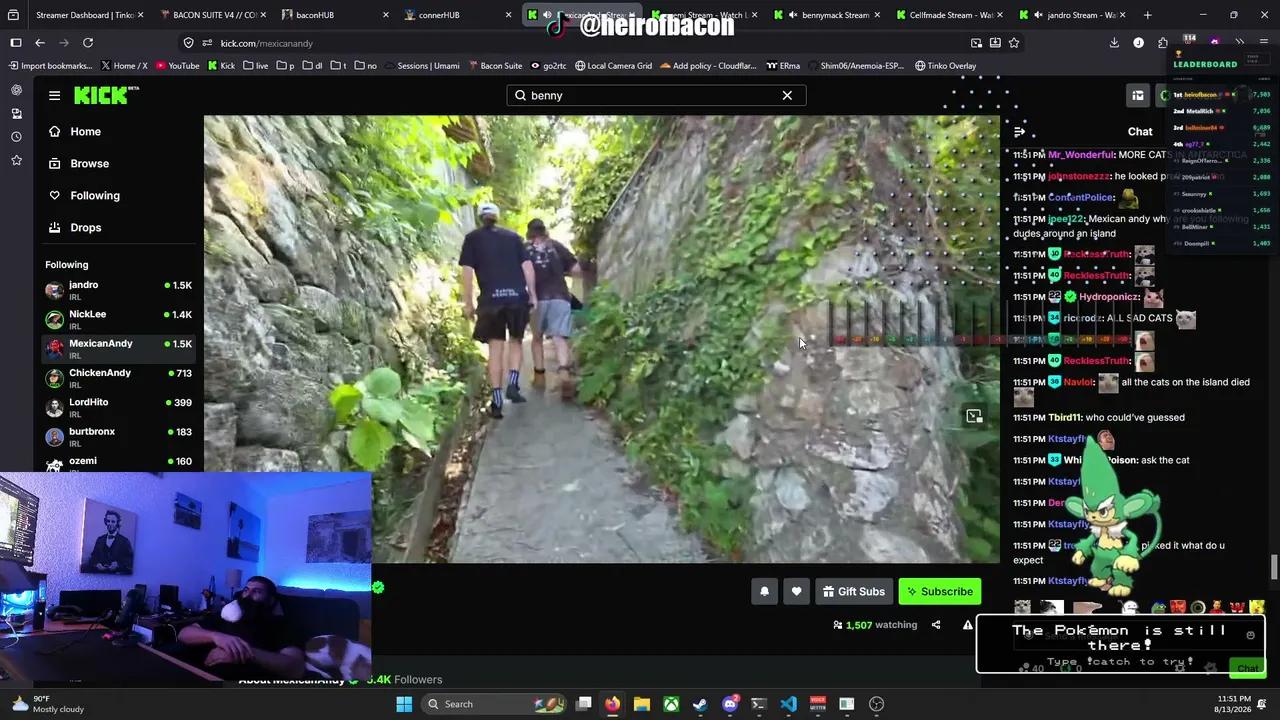The image size is (1280, 720).
Task: Open the Windows Start menu
Action: 404,704
